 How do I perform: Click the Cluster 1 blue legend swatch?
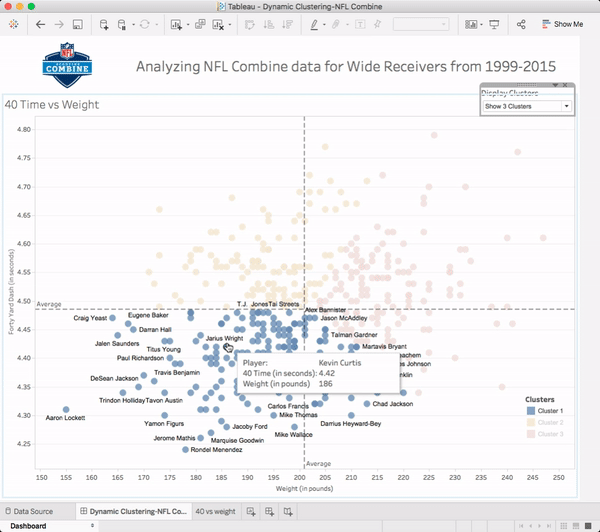pyautogui.click(x=531, y=411)
